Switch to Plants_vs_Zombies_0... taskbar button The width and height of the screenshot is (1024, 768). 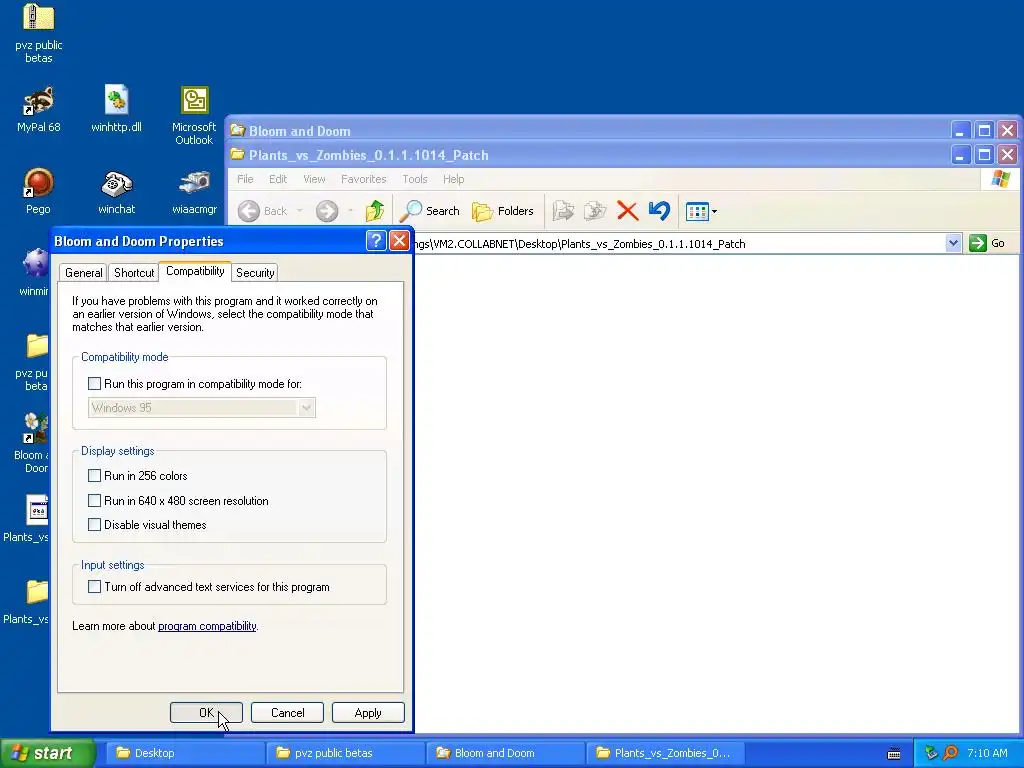tap(666, 753)
